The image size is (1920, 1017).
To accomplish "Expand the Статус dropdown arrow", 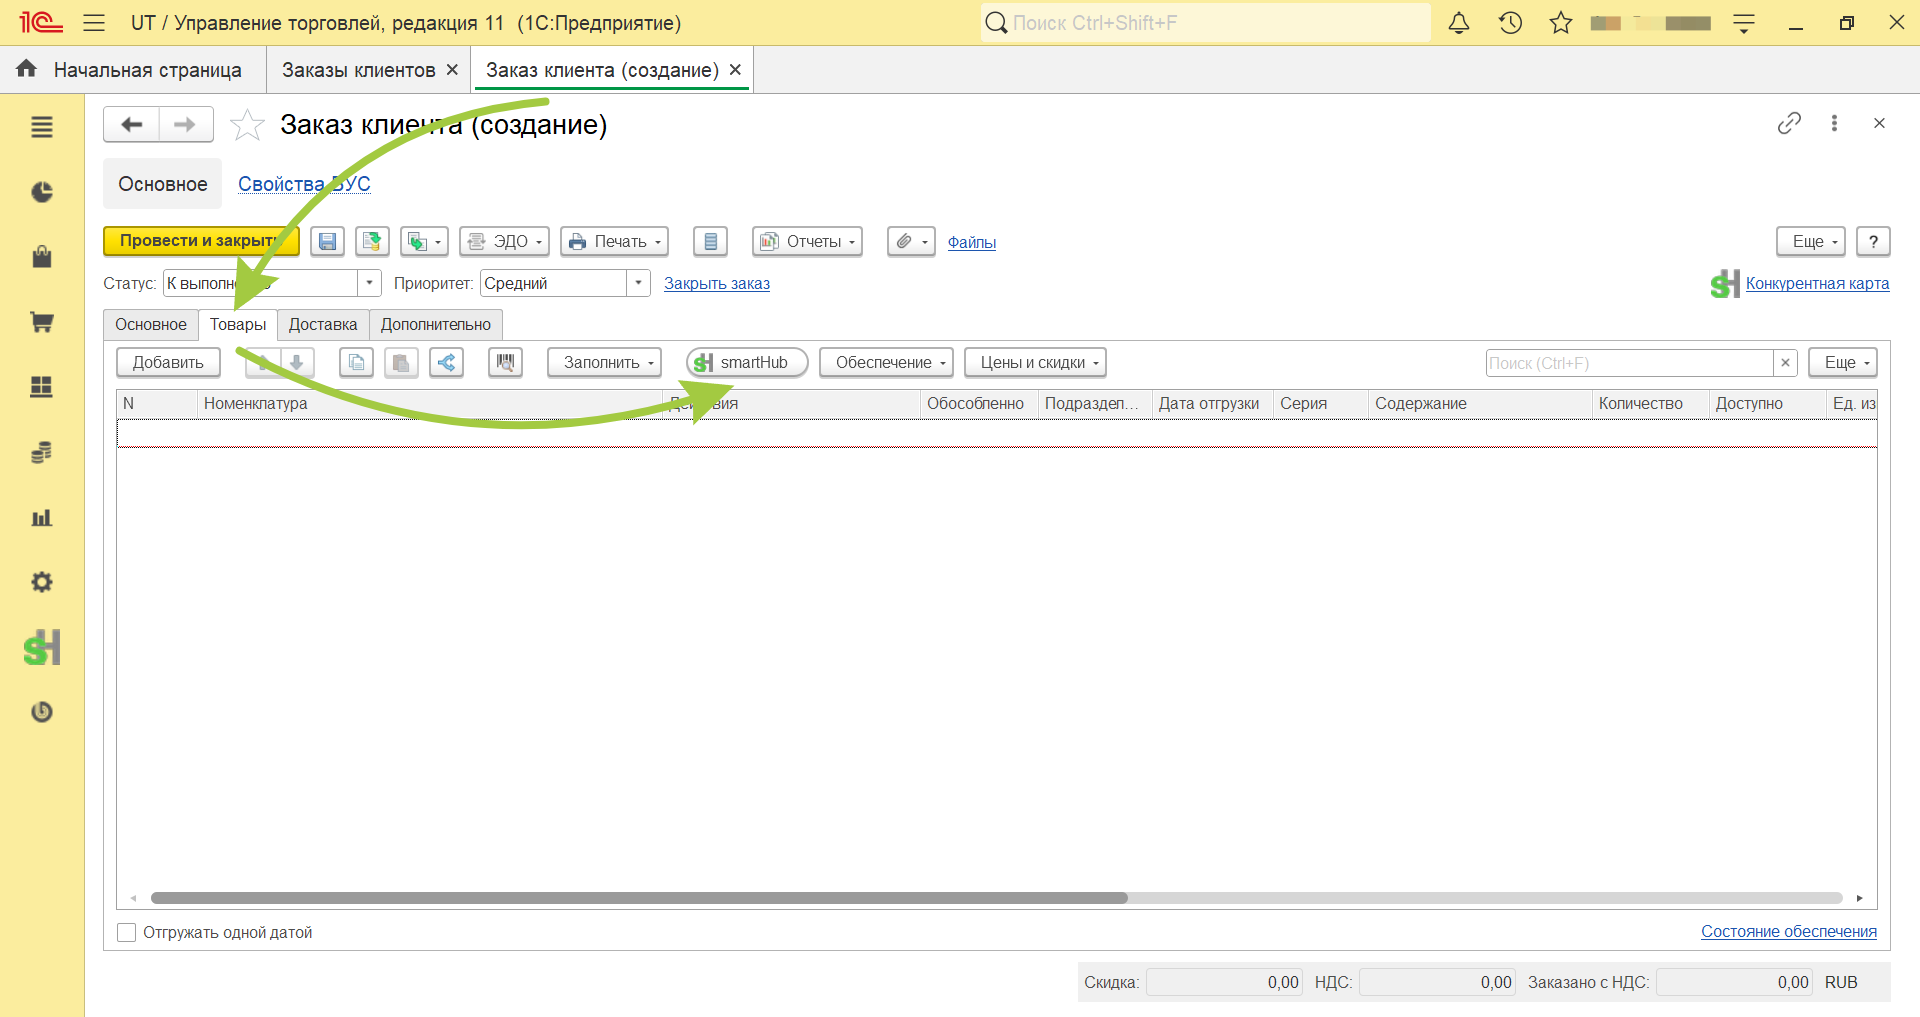I will click(x=370, y=283).
